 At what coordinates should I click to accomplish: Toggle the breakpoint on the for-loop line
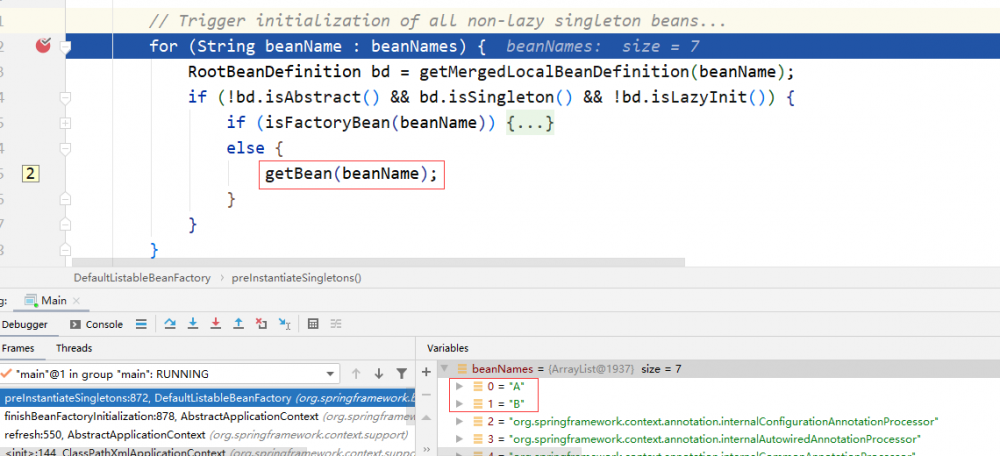point(43,46)
